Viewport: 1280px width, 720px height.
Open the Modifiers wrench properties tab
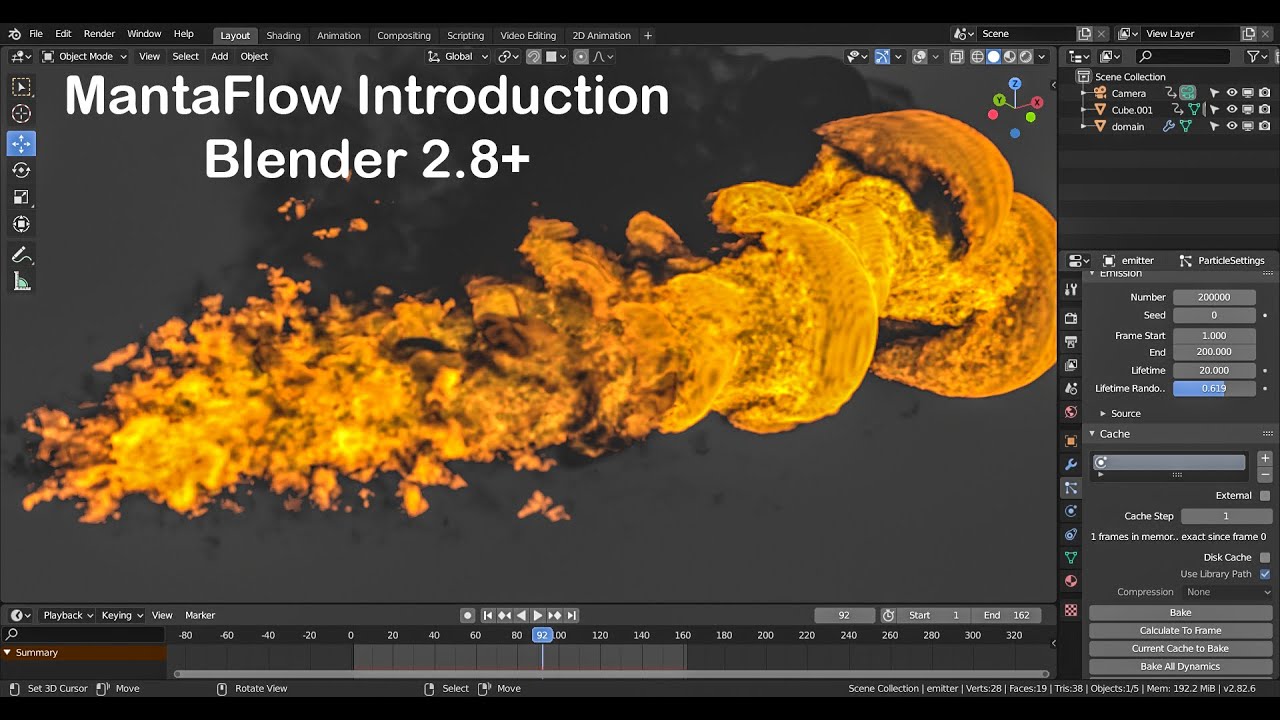pyautogui.click(x=1071, y=464)
